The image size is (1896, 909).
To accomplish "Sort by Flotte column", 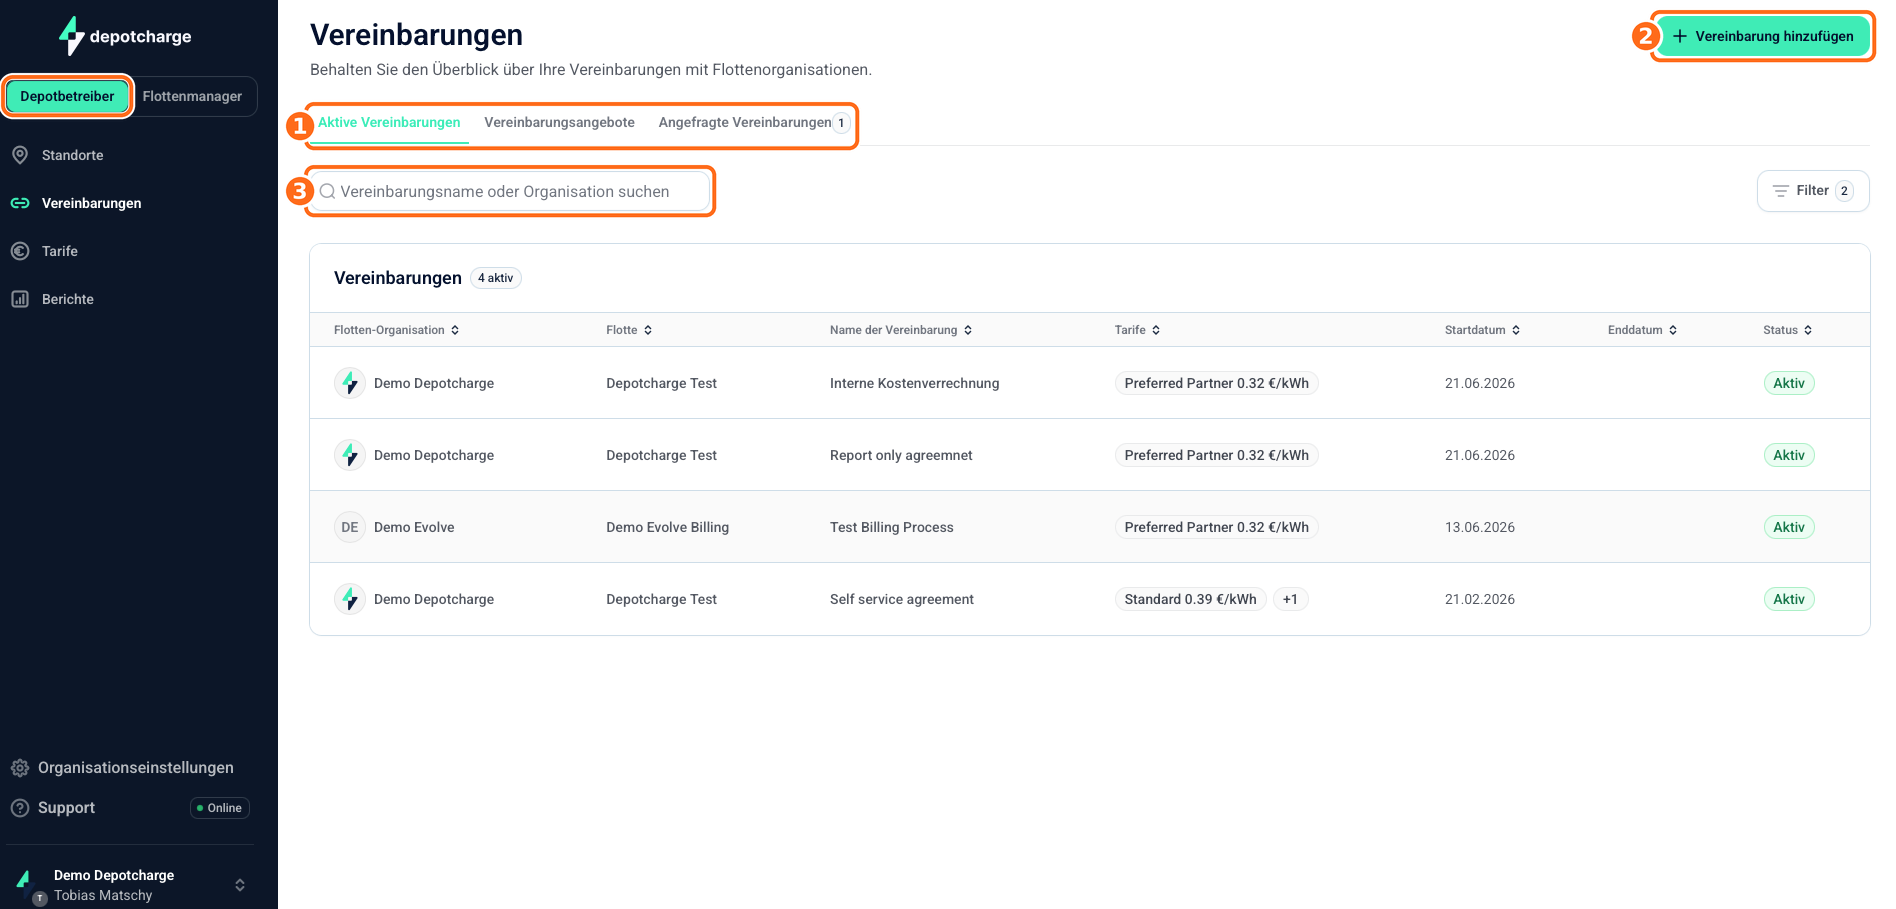I will (630, 330).
